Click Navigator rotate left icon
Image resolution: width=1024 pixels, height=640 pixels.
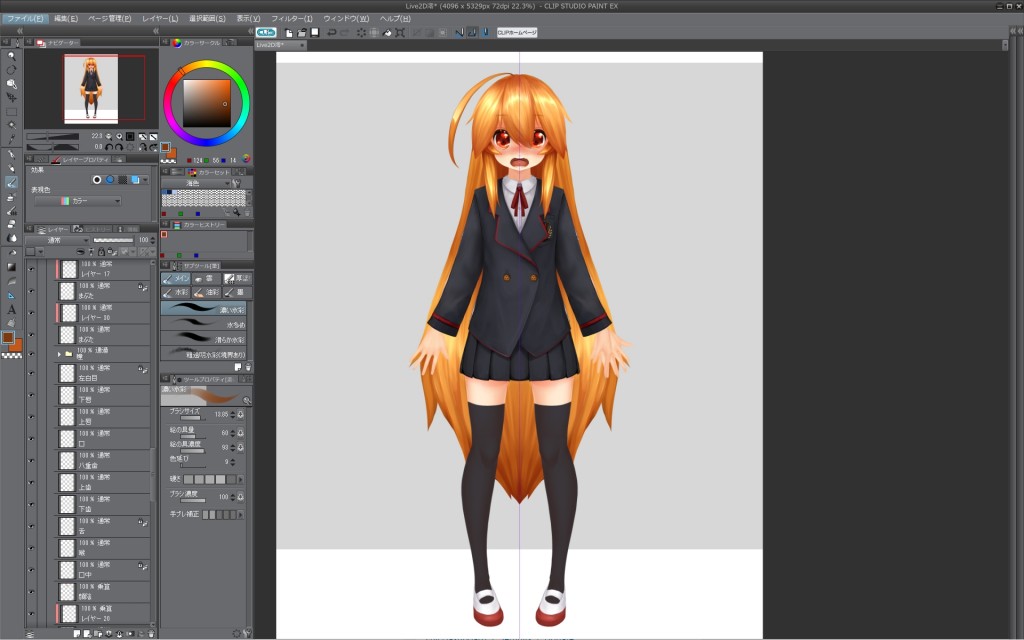click(109, 147)
